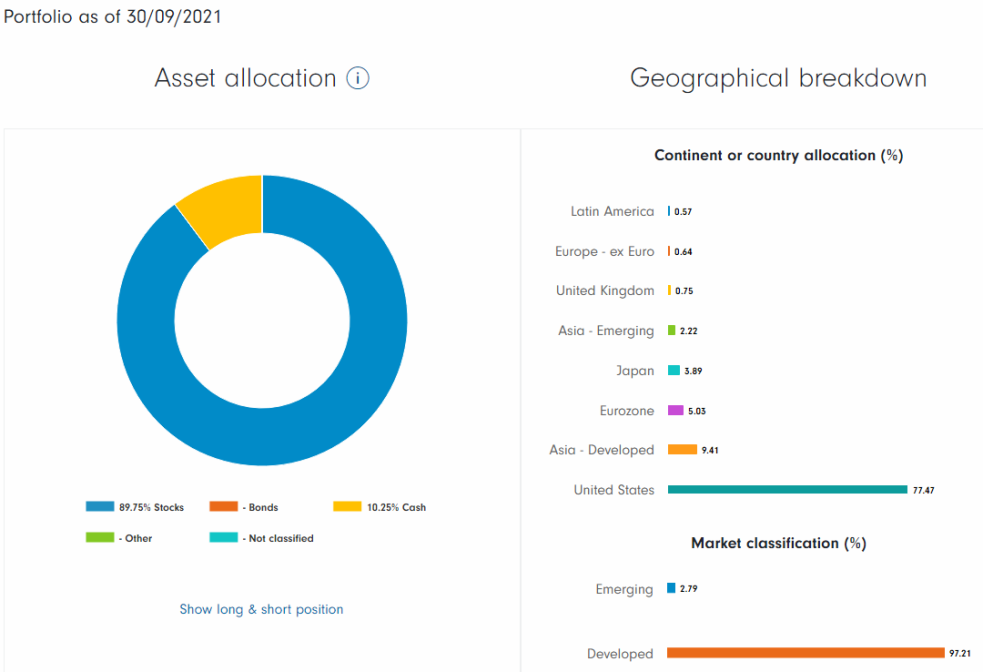Click the Japan teal bar
Image resolution: width=983 pixels, height=672 pixels.
pos(674,370)
